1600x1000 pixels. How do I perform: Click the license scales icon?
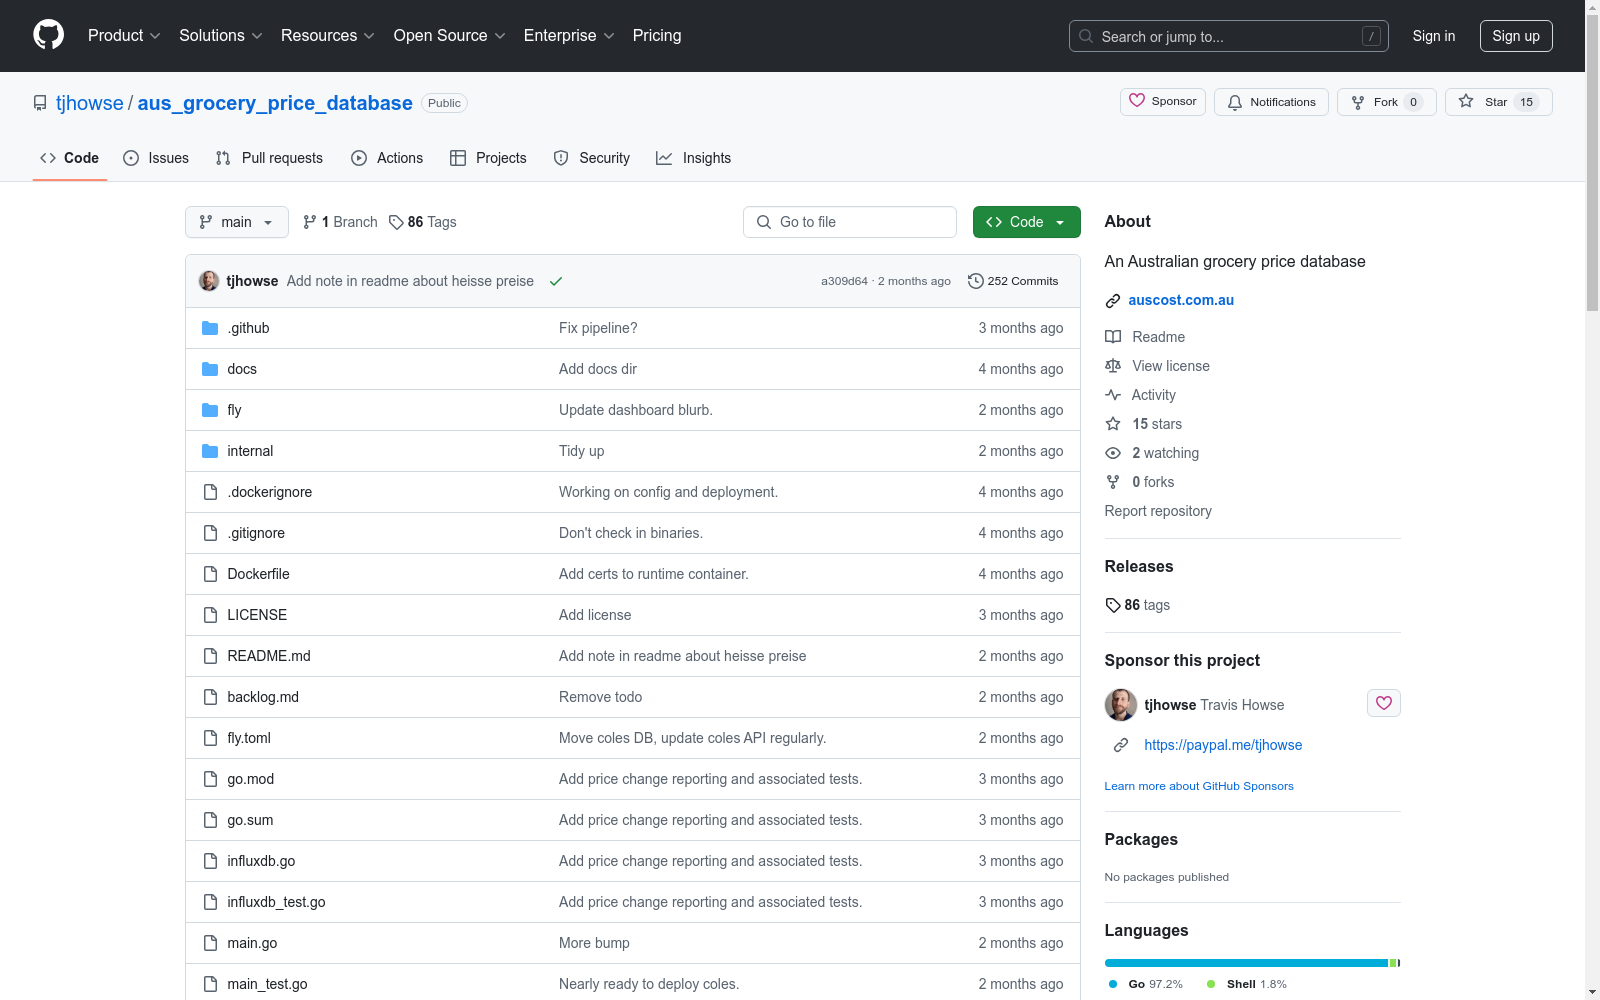(1113, 366)
